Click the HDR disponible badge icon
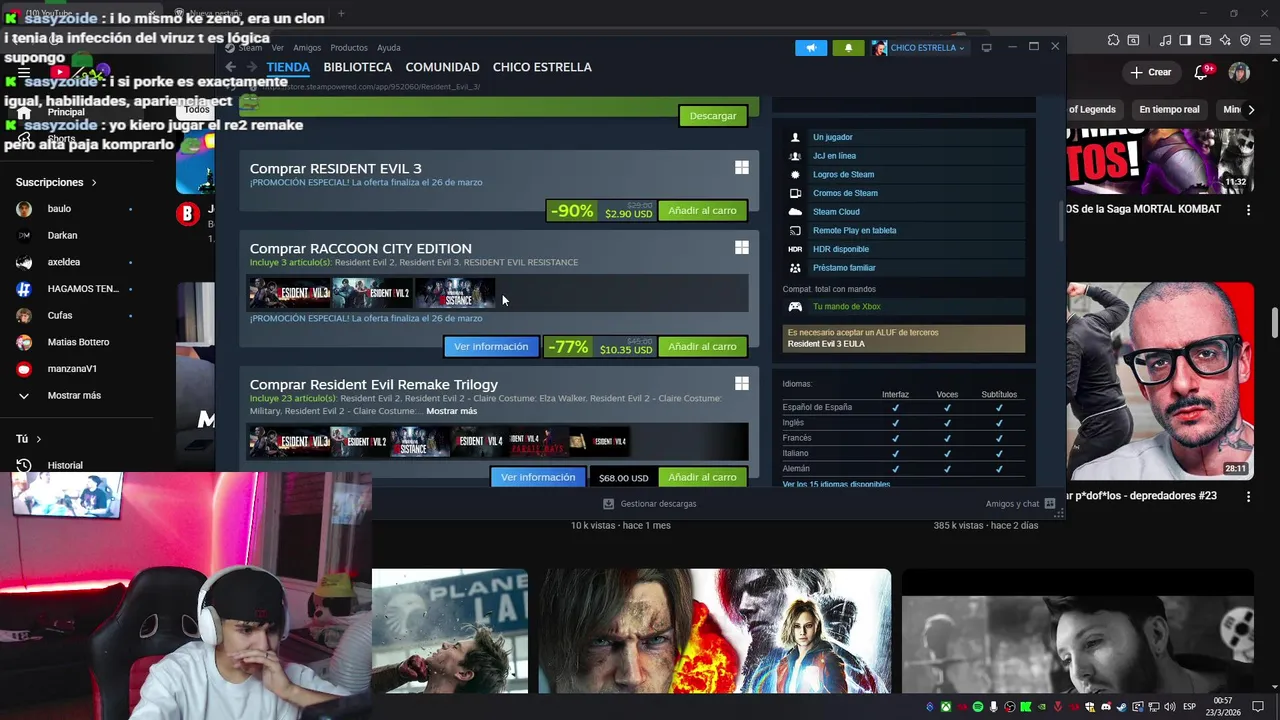The image size is (1280, 720). [795, 249]
